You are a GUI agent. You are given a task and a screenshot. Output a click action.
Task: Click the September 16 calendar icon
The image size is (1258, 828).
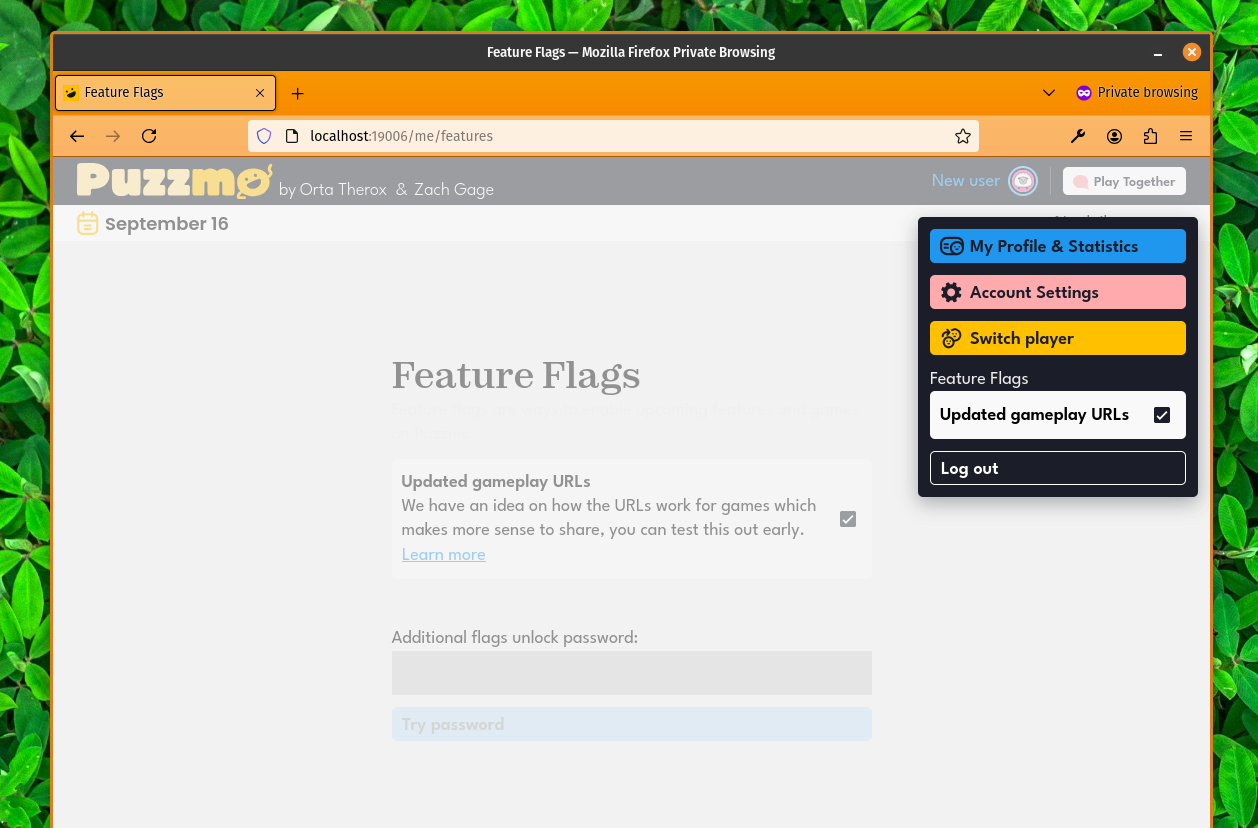(x=87, y=223)
